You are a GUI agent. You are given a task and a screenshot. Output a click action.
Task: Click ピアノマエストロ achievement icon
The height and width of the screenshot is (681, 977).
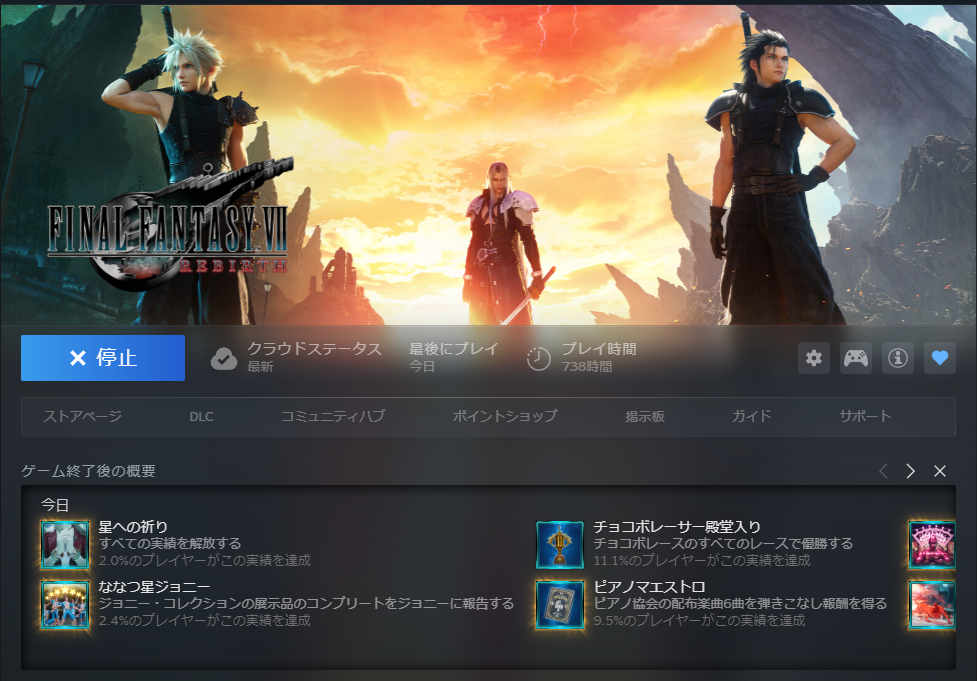(560, 604)
